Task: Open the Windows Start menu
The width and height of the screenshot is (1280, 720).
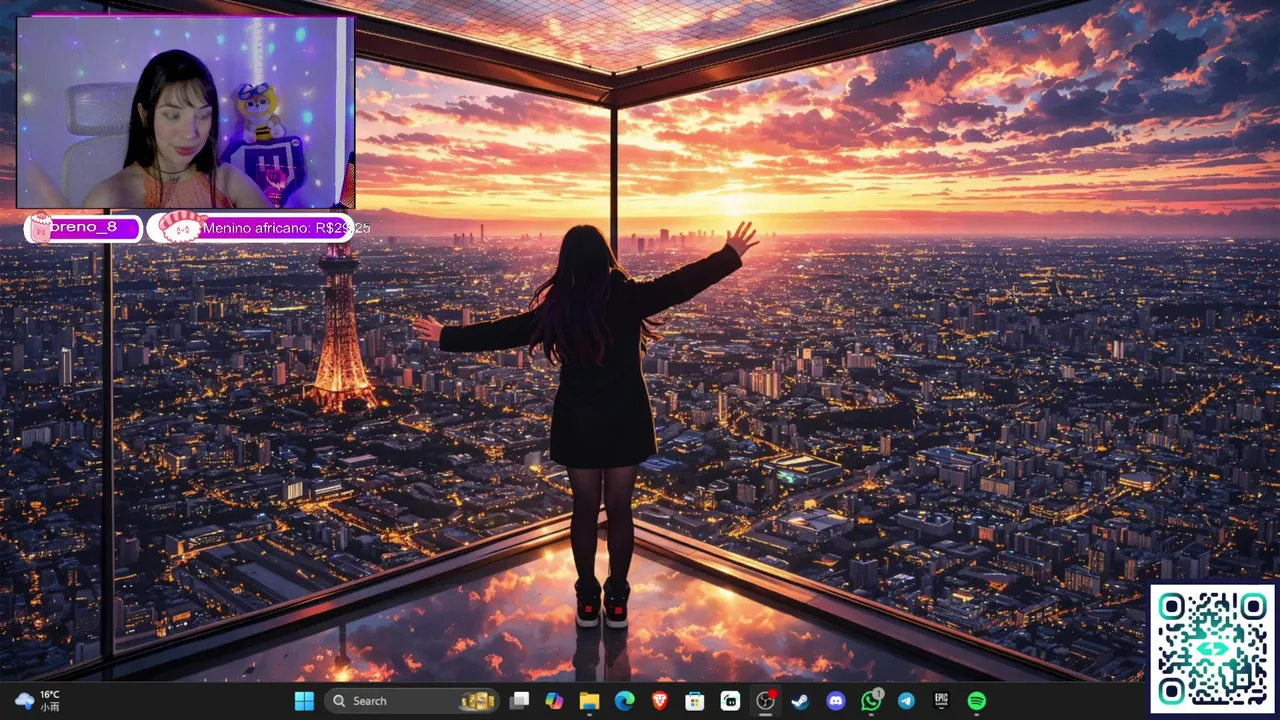Action: point(304,701)
